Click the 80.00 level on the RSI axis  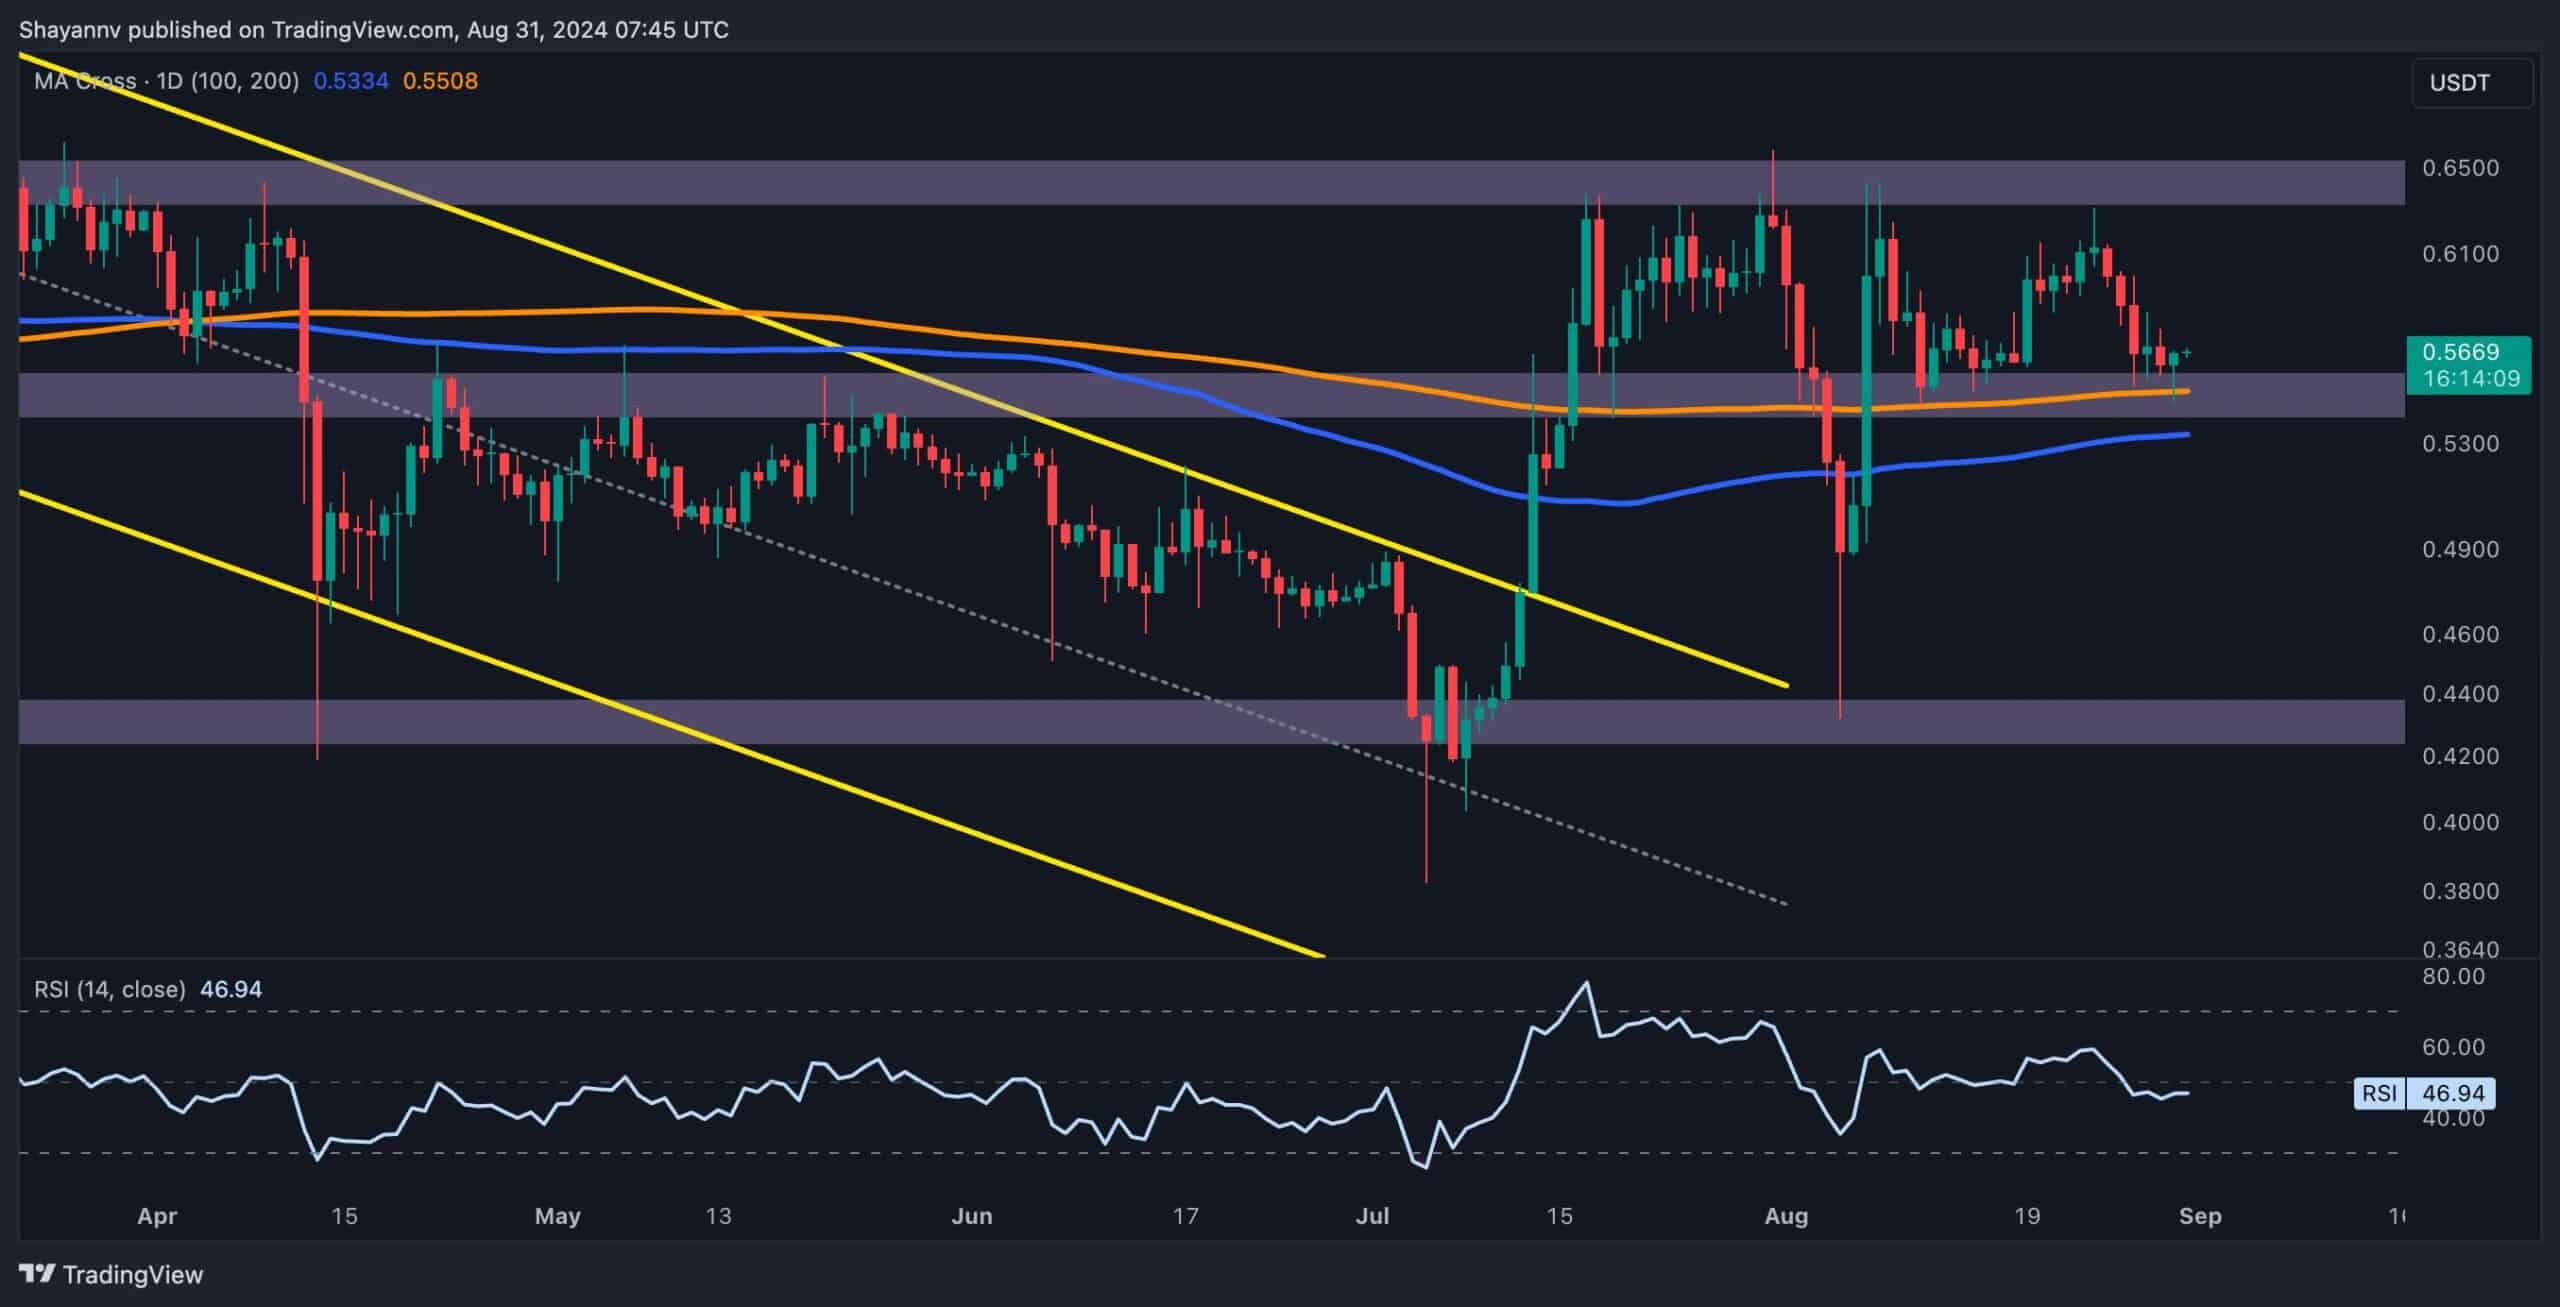click(x=2456, y=976)
